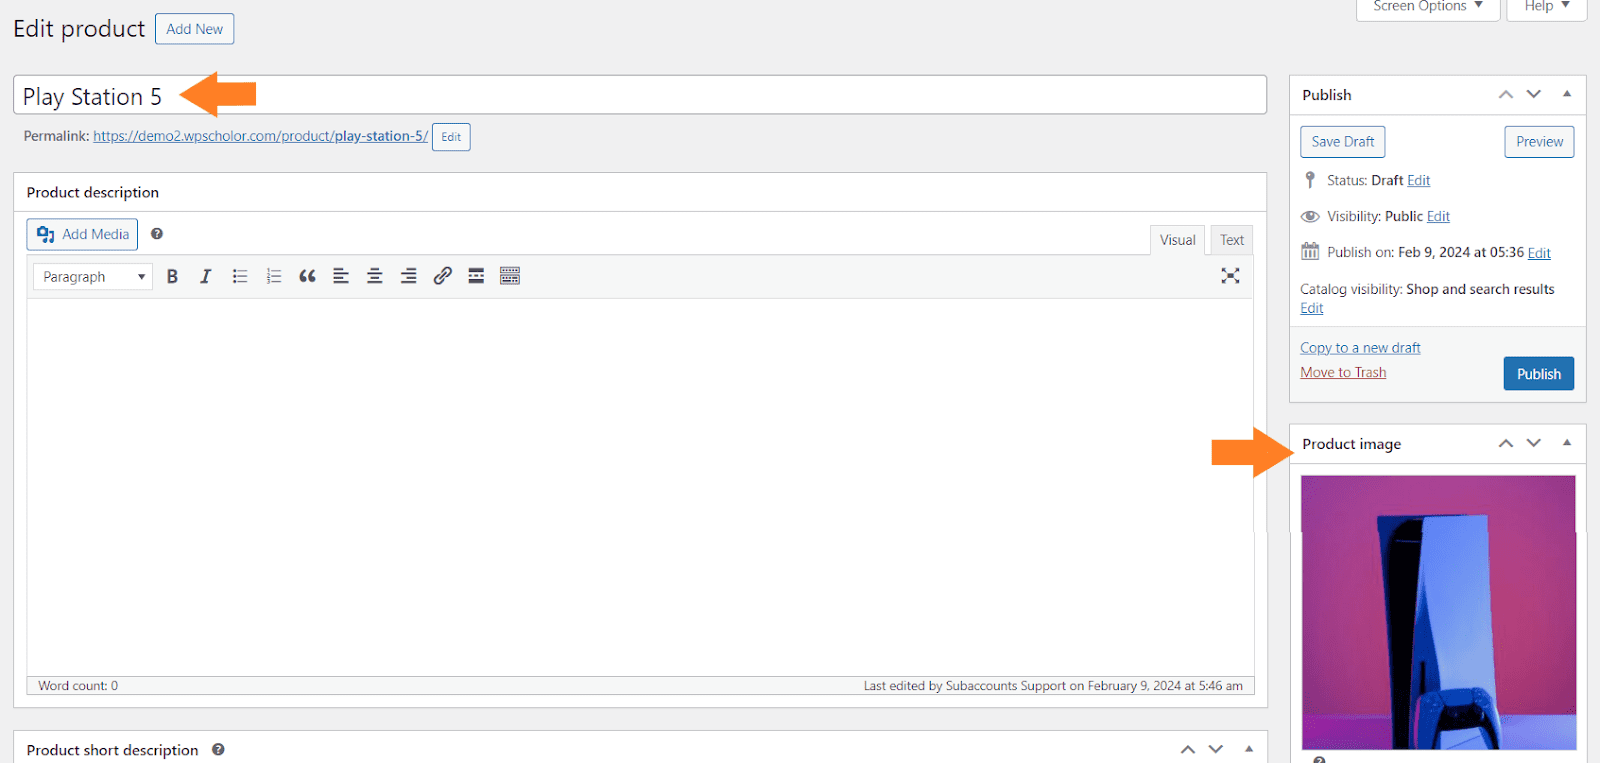Click inside the product description editor area

coord(640,487)
